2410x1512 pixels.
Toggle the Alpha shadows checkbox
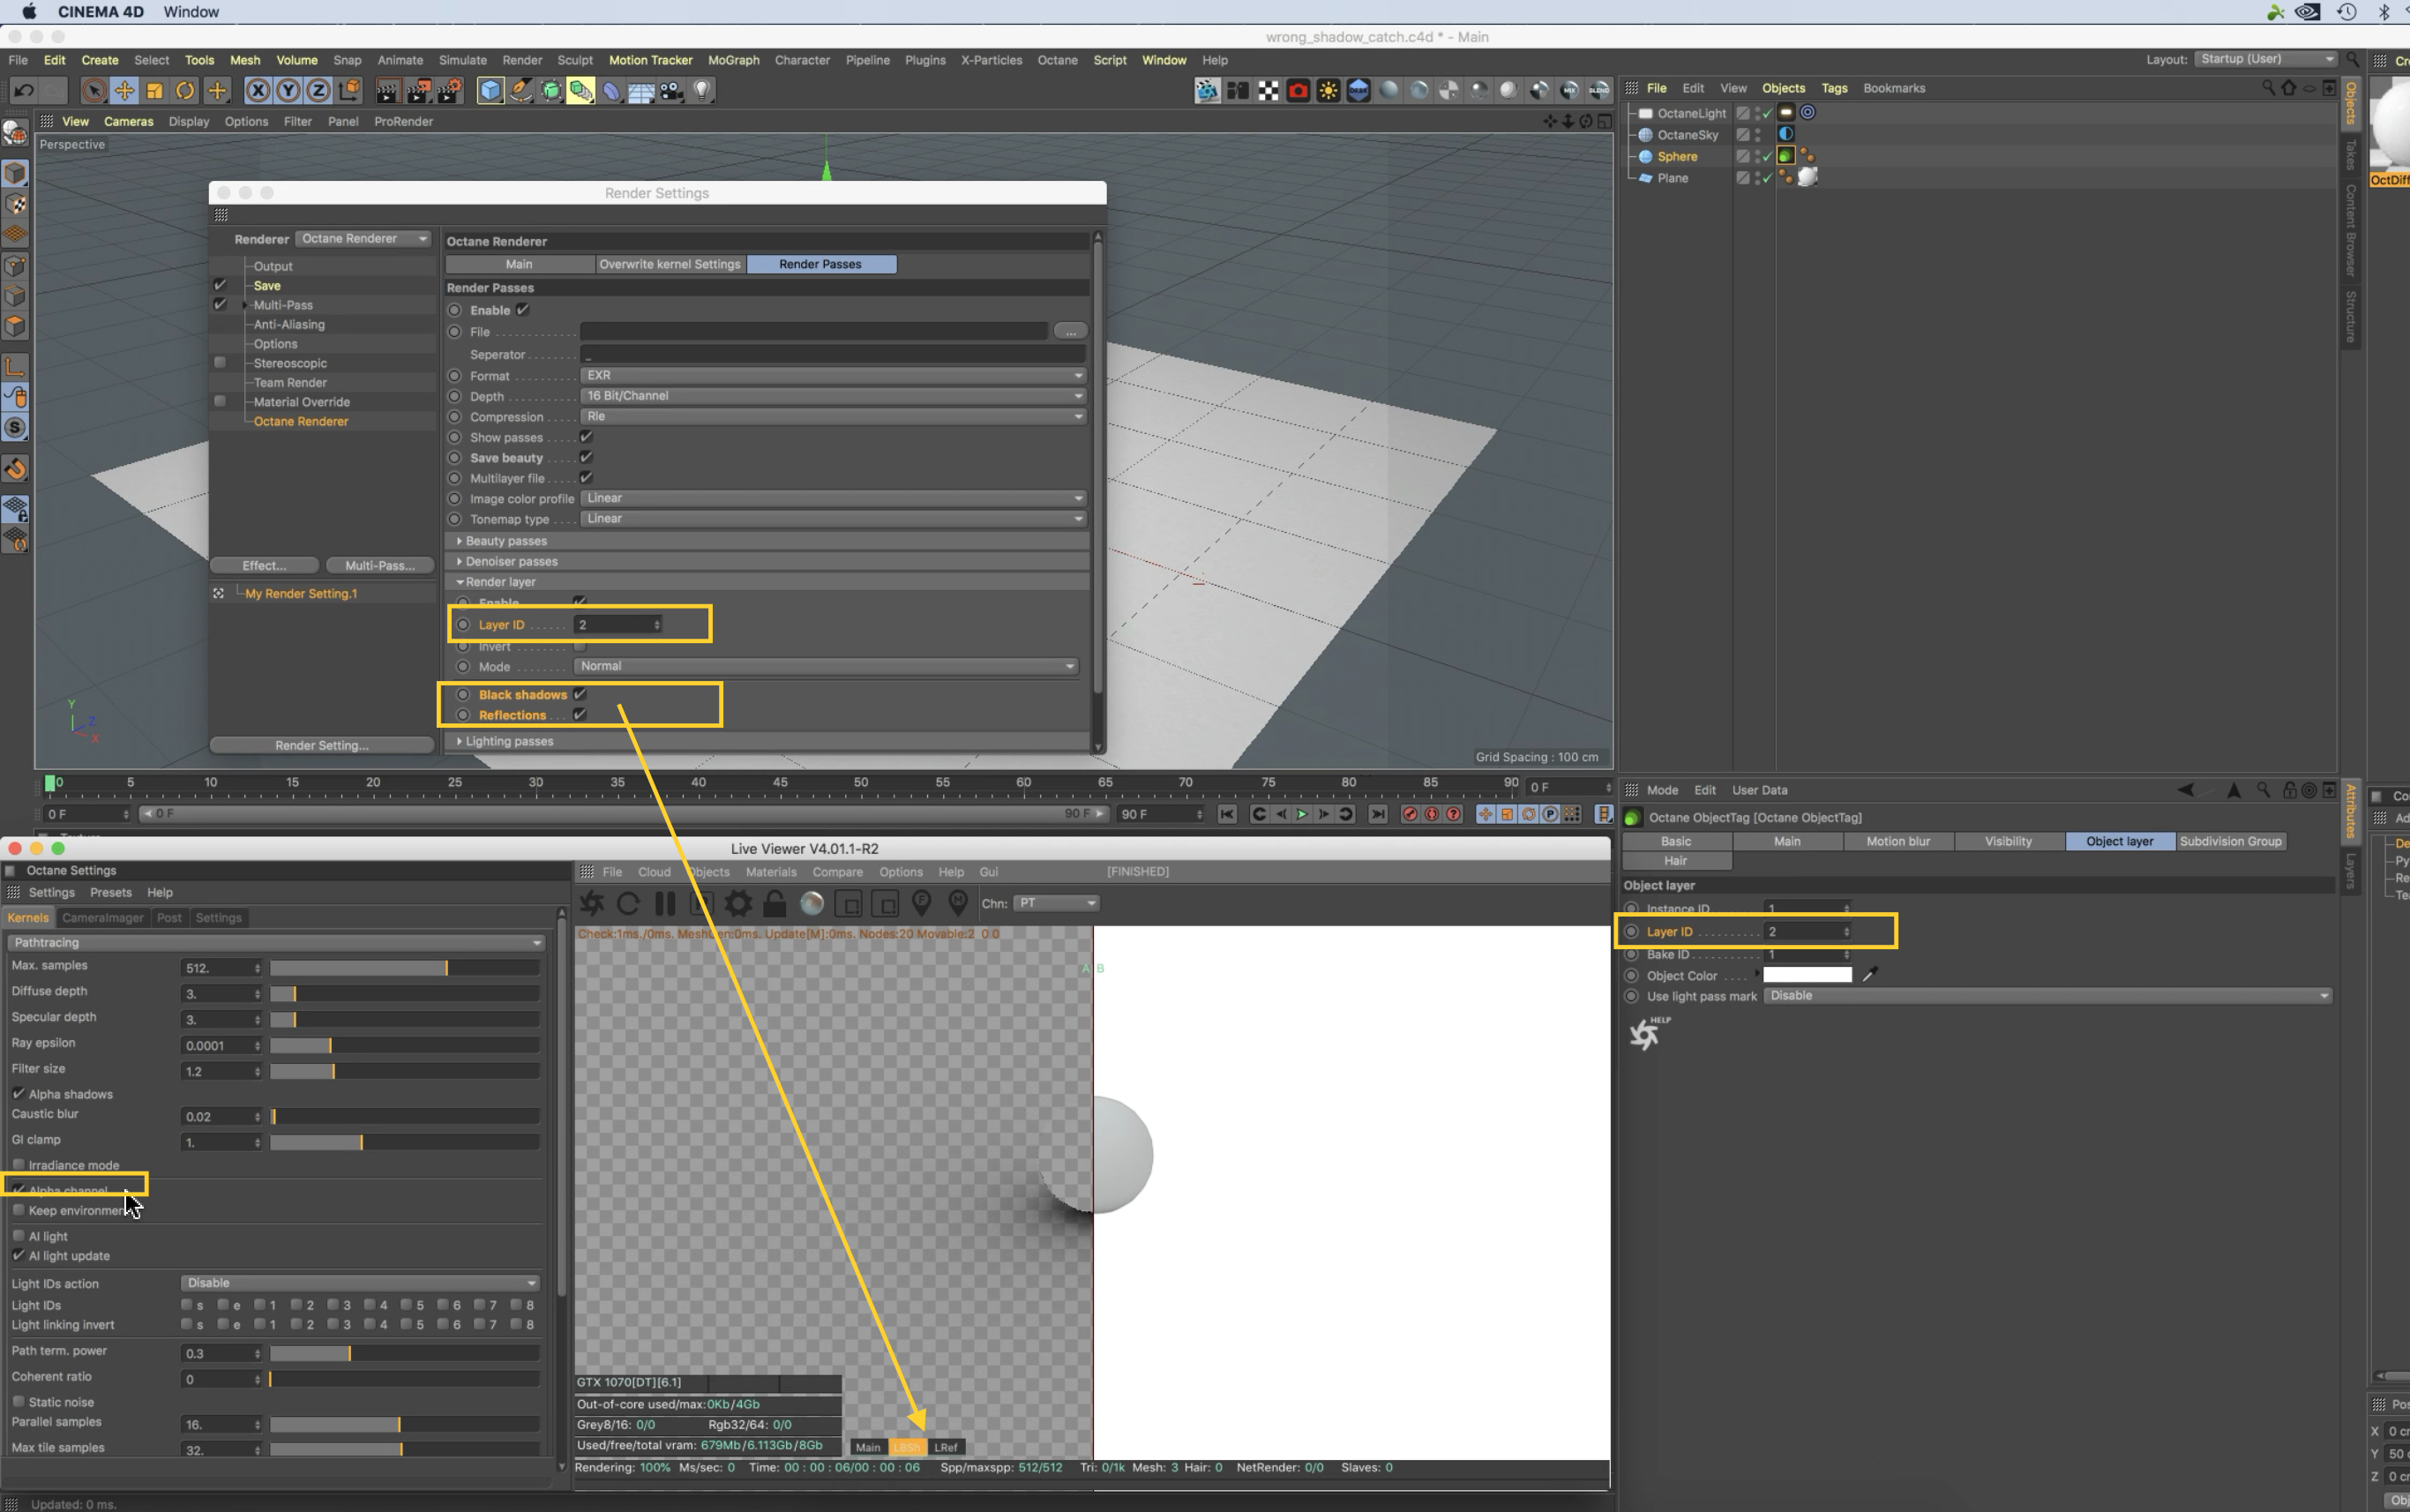tap(18, 1094)
